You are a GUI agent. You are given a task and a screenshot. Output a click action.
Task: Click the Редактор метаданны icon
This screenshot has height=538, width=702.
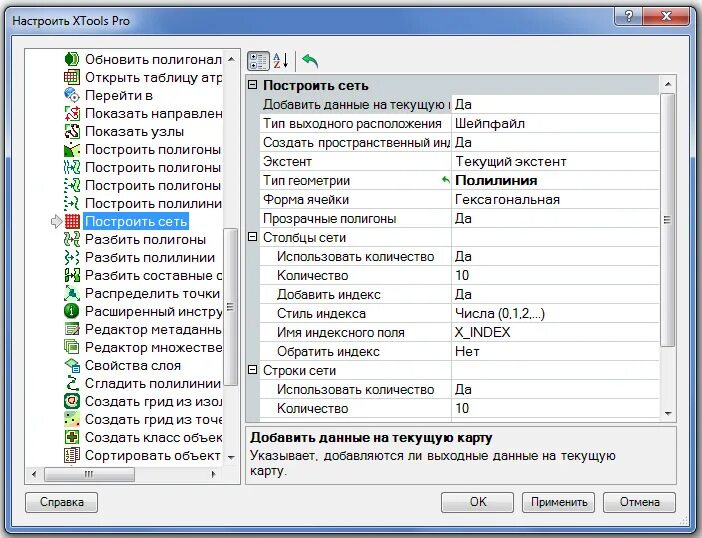point(72,329)
